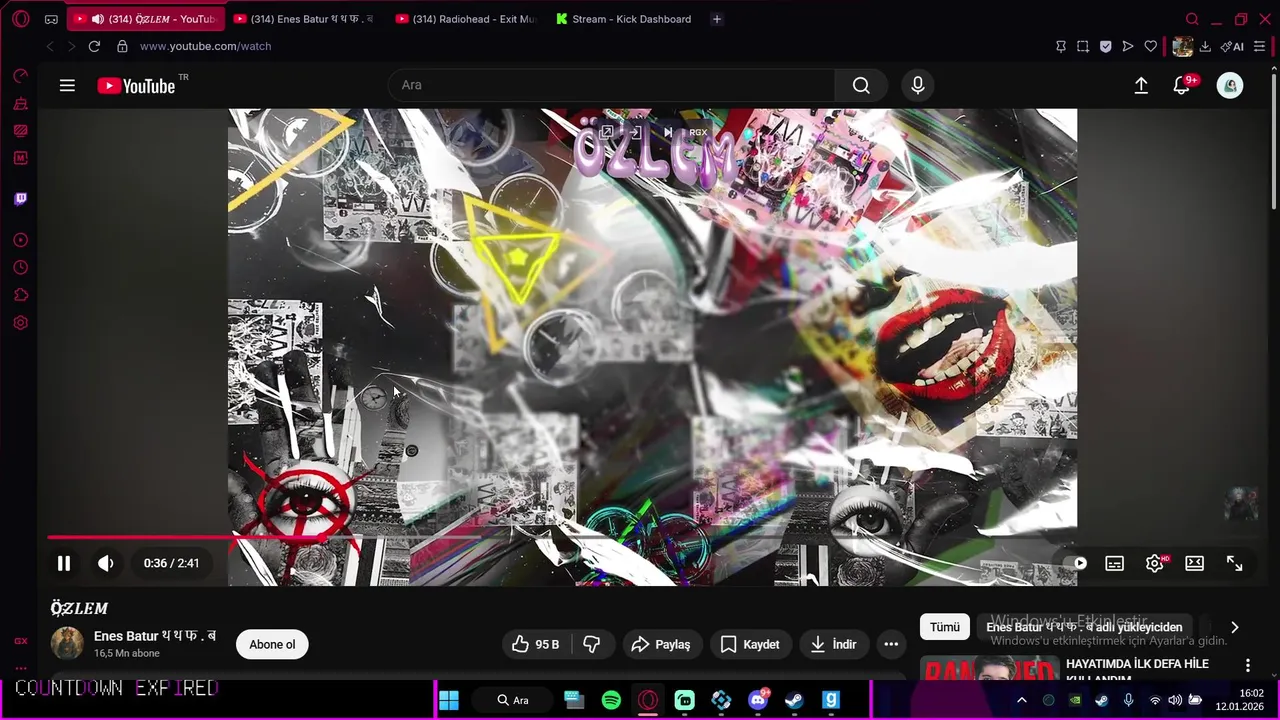Reload the current YouTube page

point(94,46)
